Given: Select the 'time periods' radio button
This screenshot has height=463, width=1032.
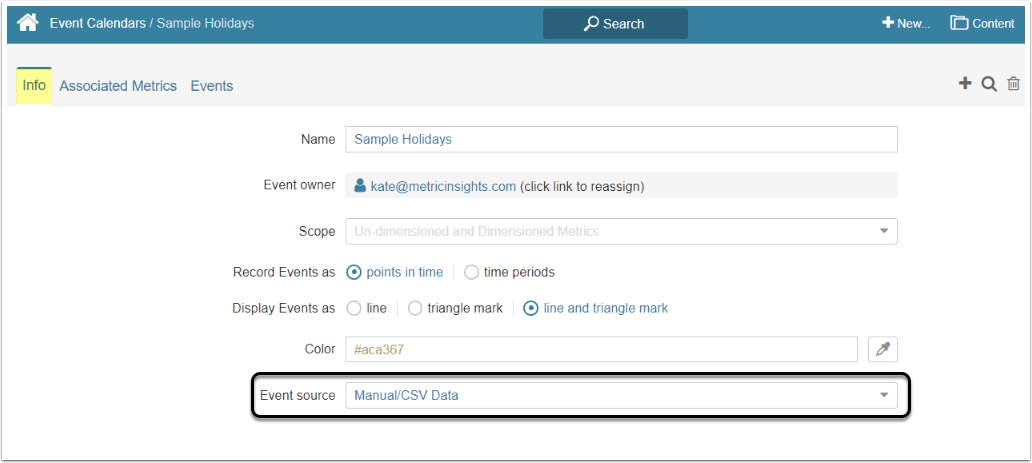Looking at the screenshot, I should (472, 272).
